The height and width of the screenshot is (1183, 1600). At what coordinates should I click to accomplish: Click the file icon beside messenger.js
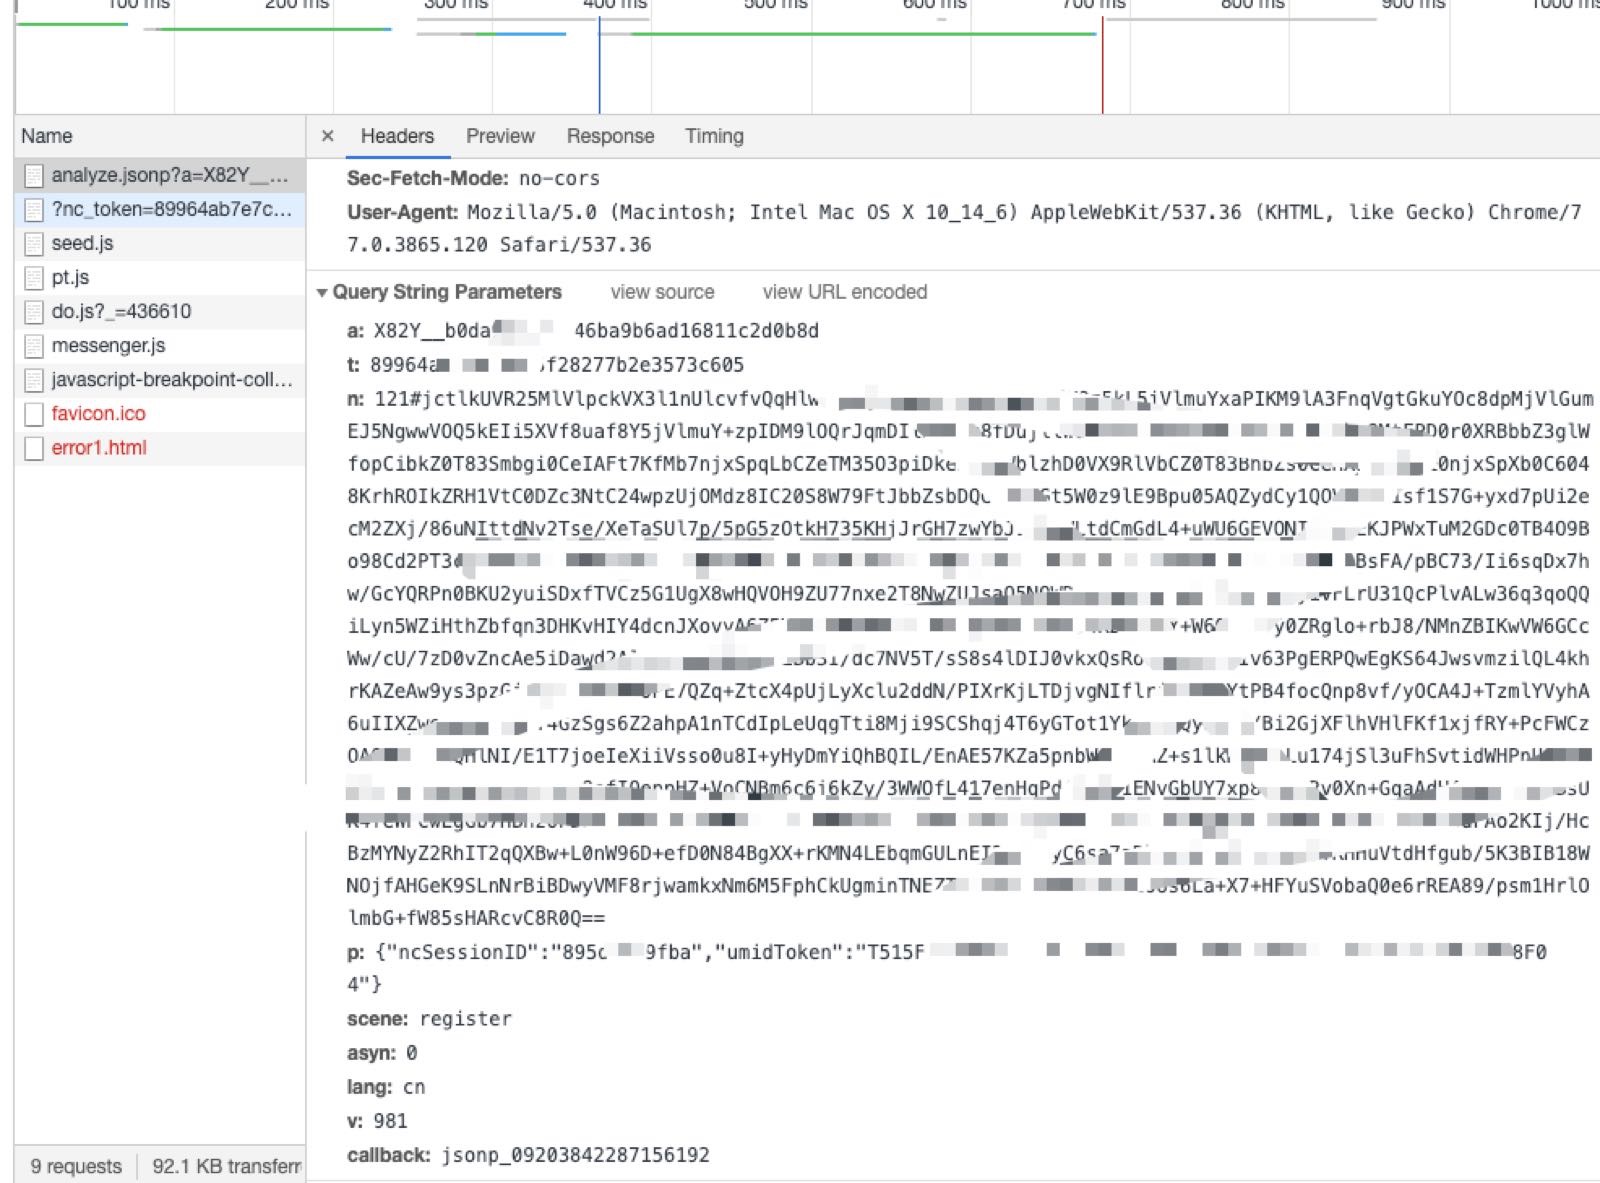coord(34,346)
